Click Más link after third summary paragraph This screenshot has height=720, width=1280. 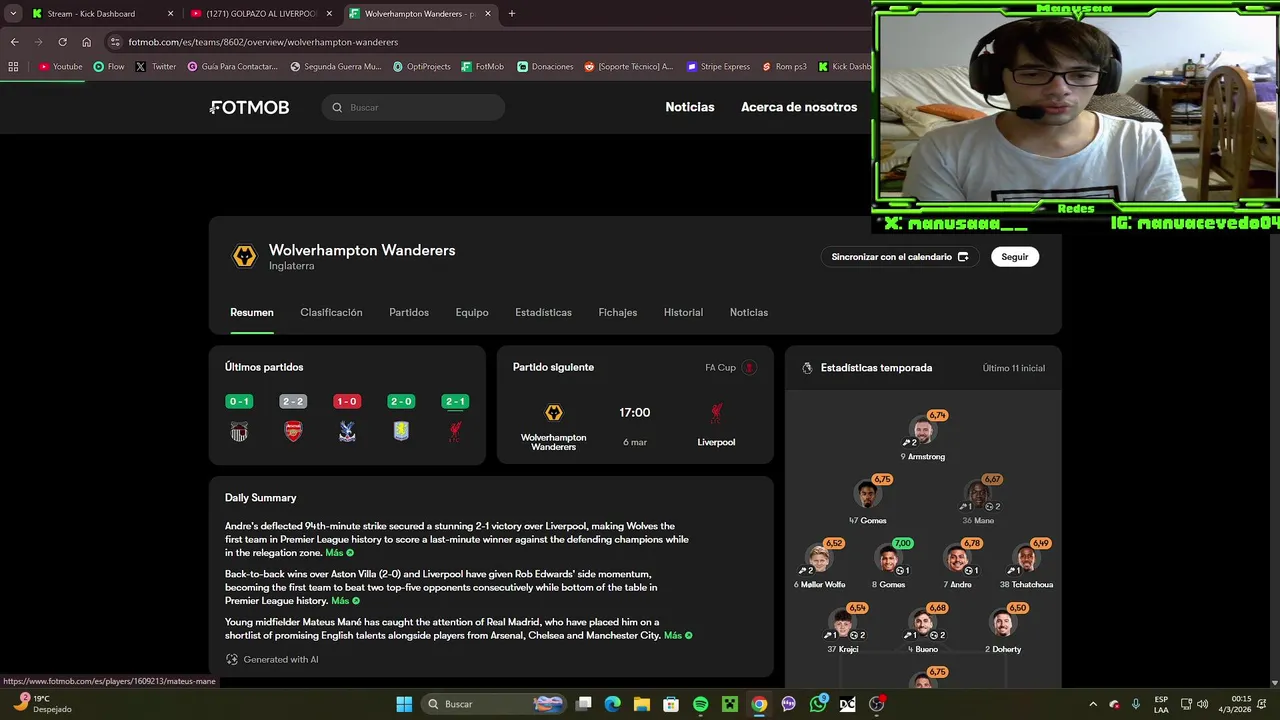point(678,635)
